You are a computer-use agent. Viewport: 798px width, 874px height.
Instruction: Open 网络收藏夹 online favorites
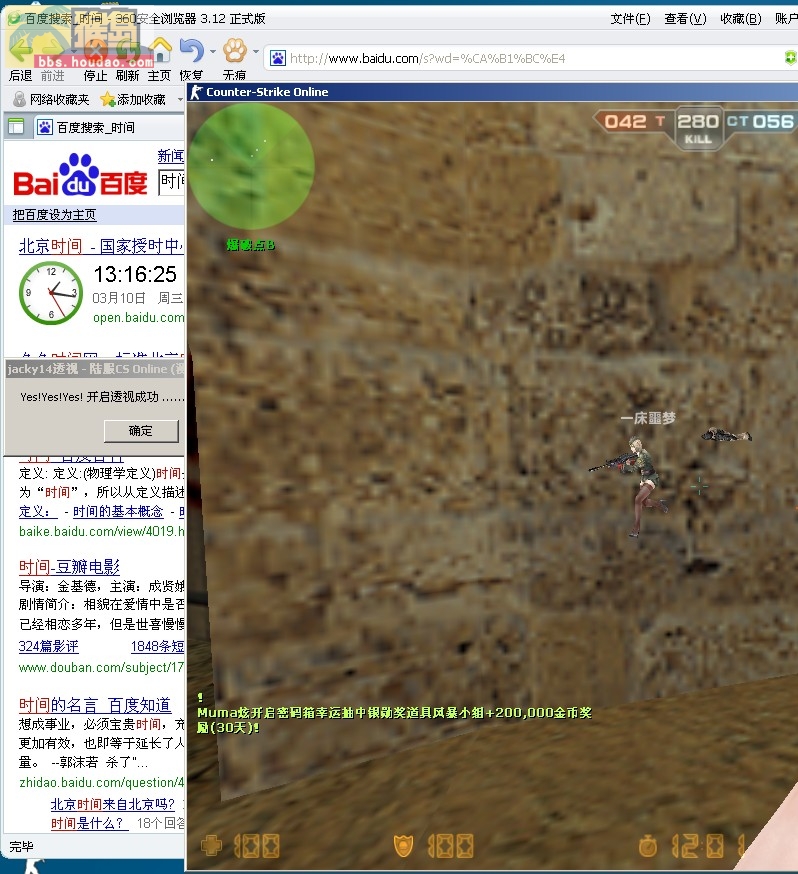pos(51,99)
